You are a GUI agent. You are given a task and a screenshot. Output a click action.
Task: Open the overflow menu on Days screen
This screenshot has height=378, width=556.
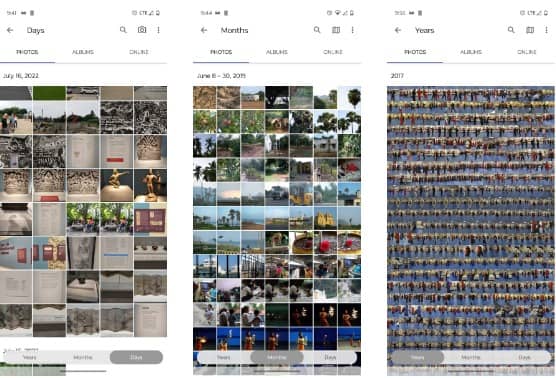point(158,30)
